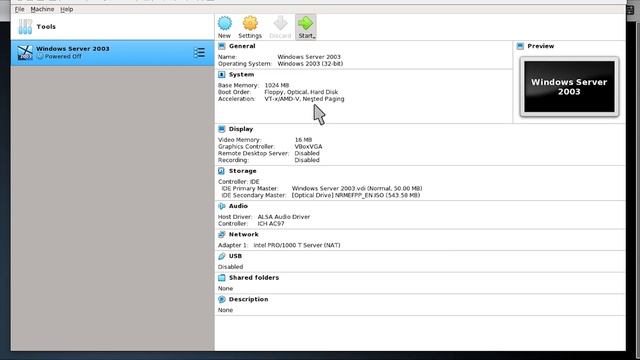Open the Display section heading
640x360 pixels.
[x=241, y=129]
